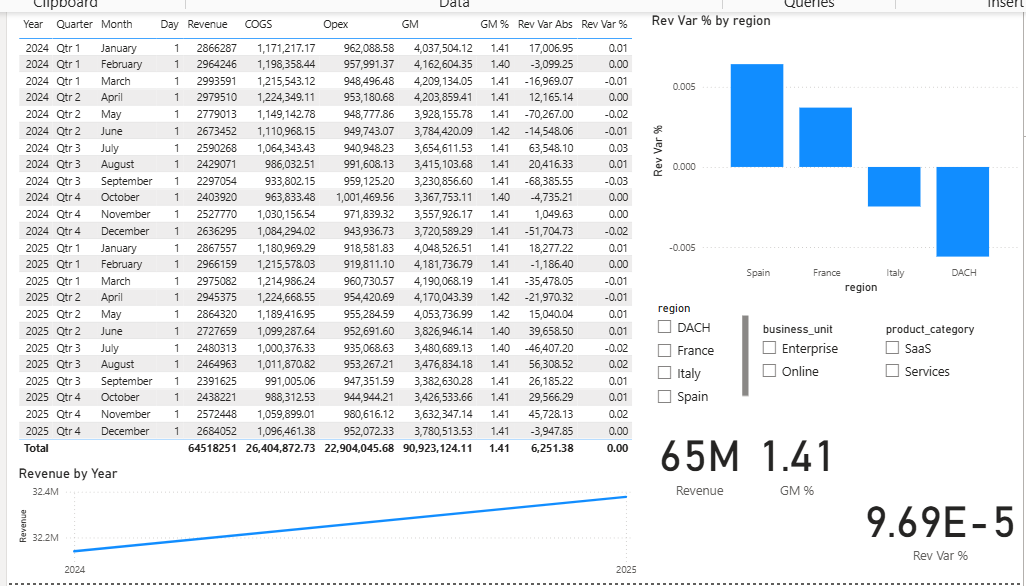Tick the Services product category checkbox

click(x=892, y=372)
